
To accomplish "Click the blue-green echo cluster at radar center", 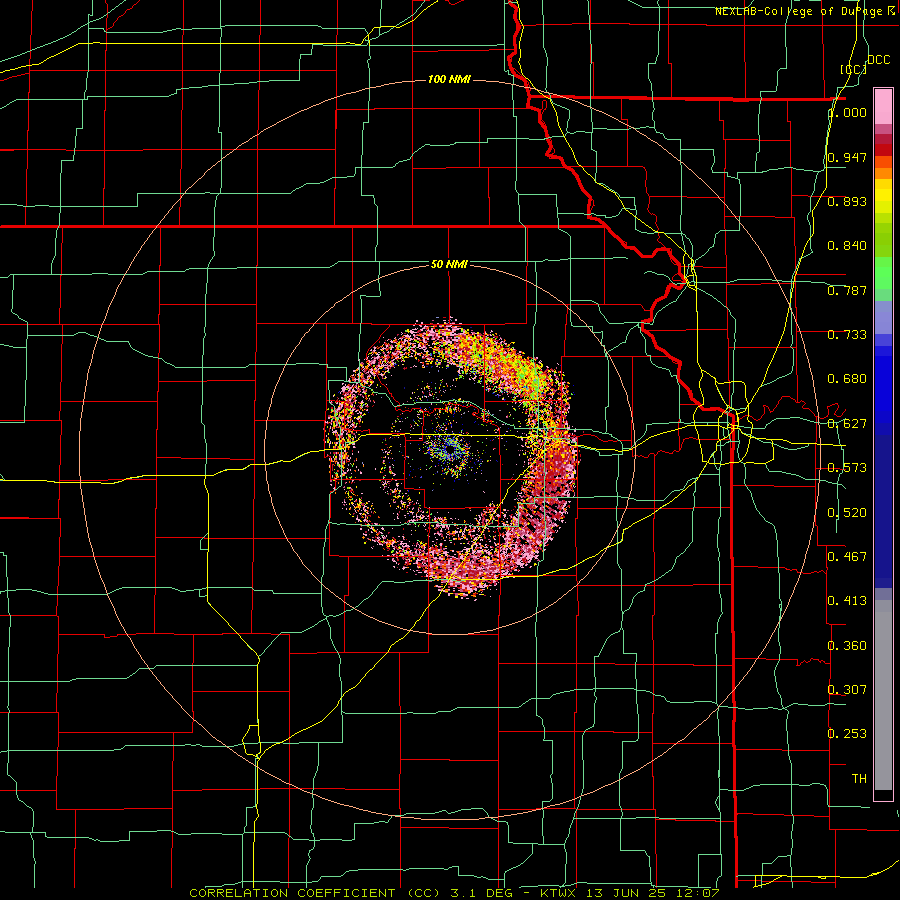I will (x=448, y=447).
